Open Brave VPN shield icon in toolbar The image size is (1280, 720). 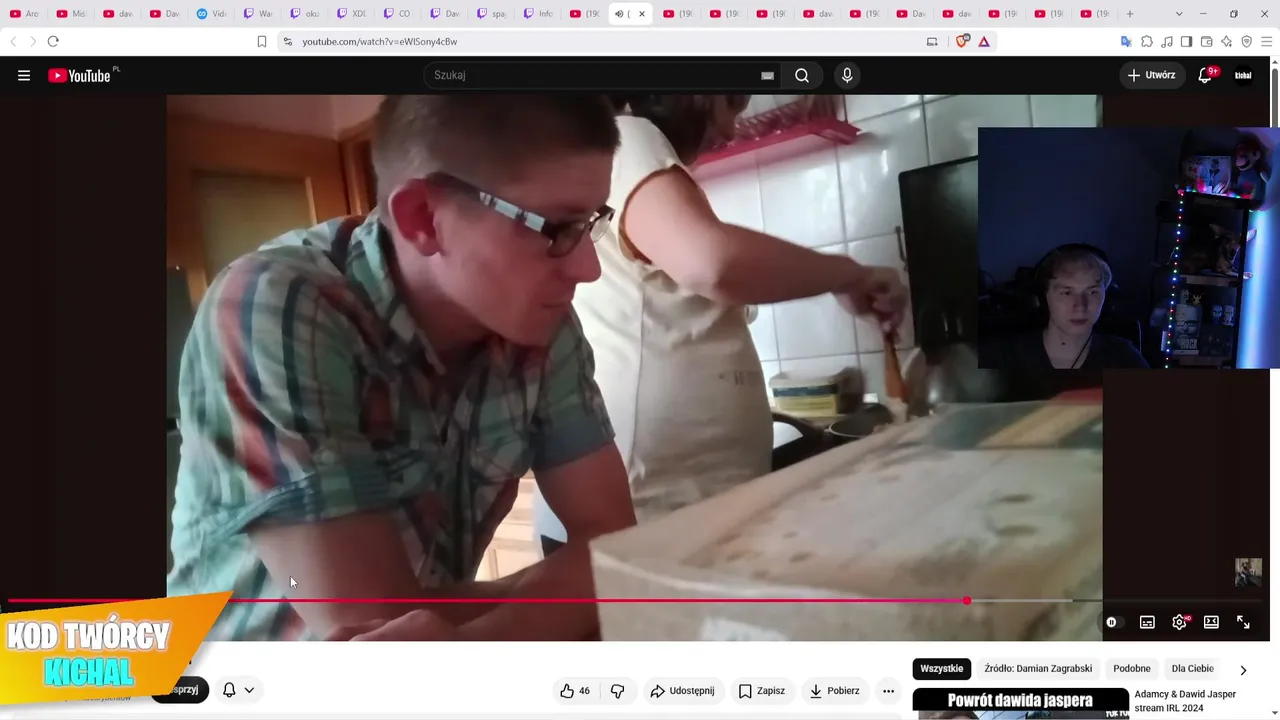tap(1246, 41)
